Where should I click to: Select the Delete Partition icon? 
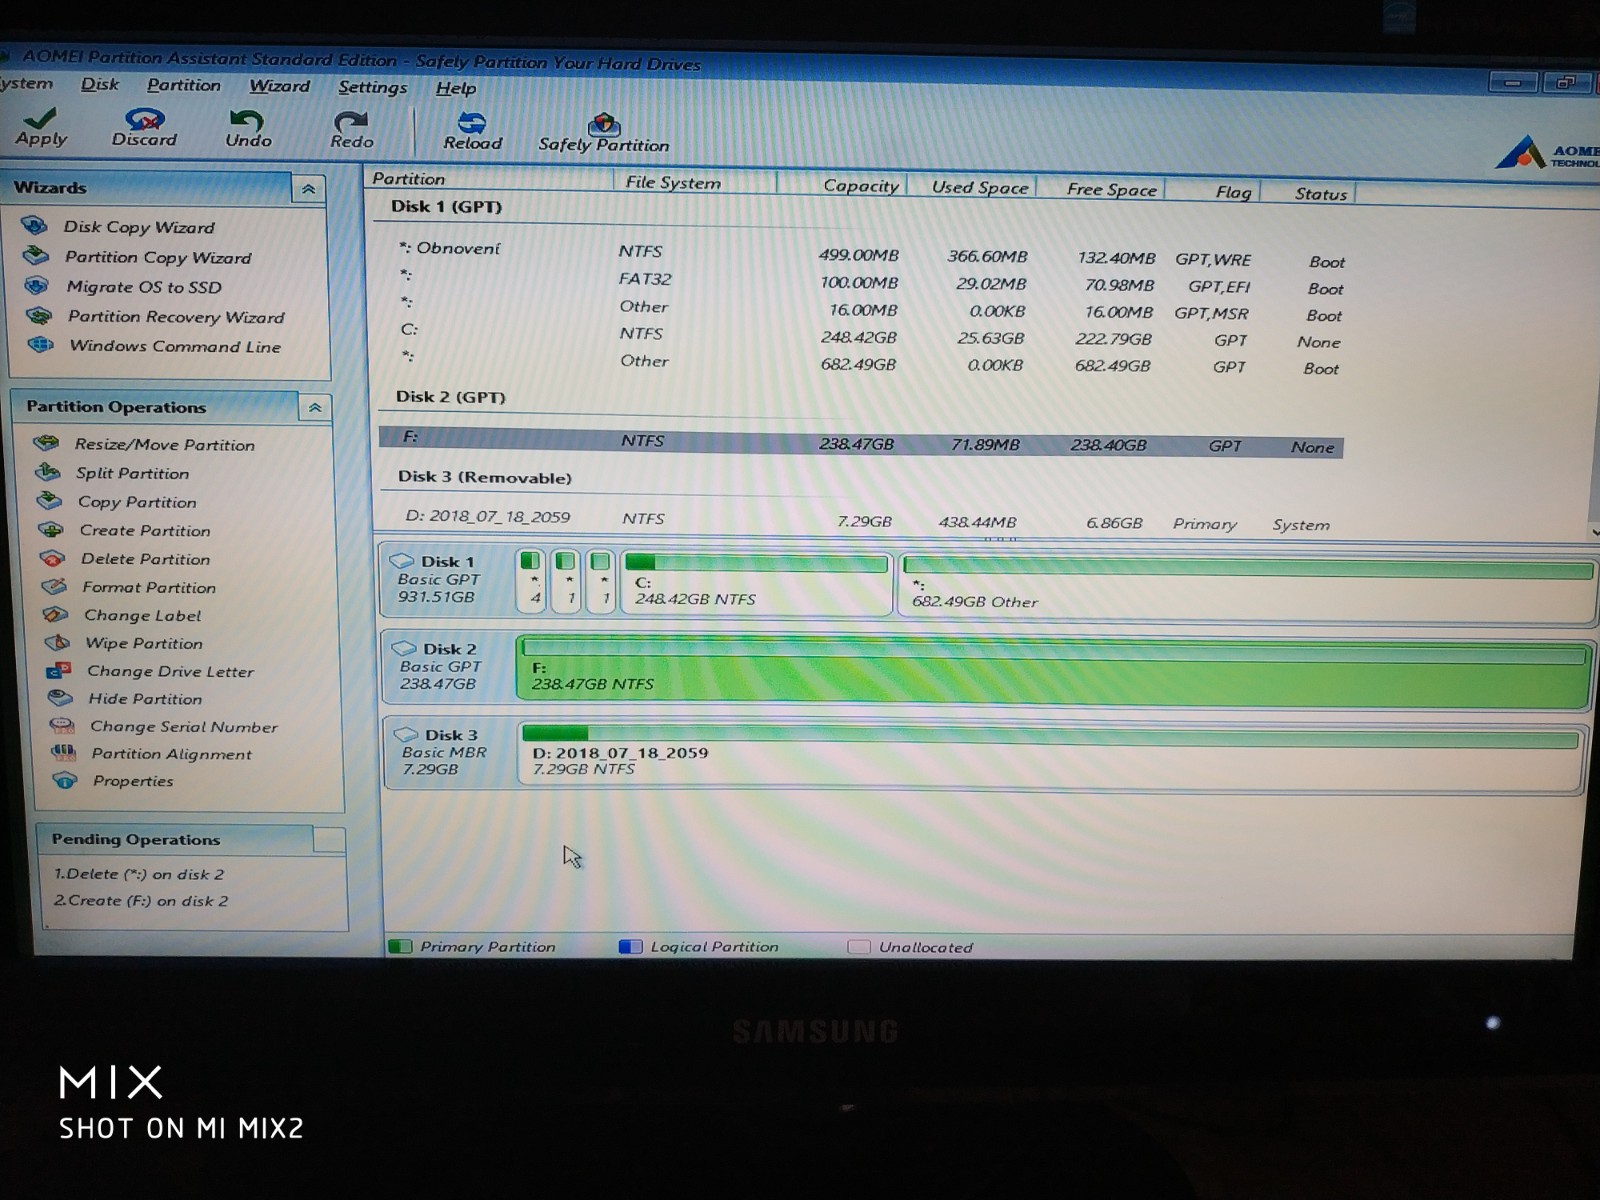coord(52,558)
